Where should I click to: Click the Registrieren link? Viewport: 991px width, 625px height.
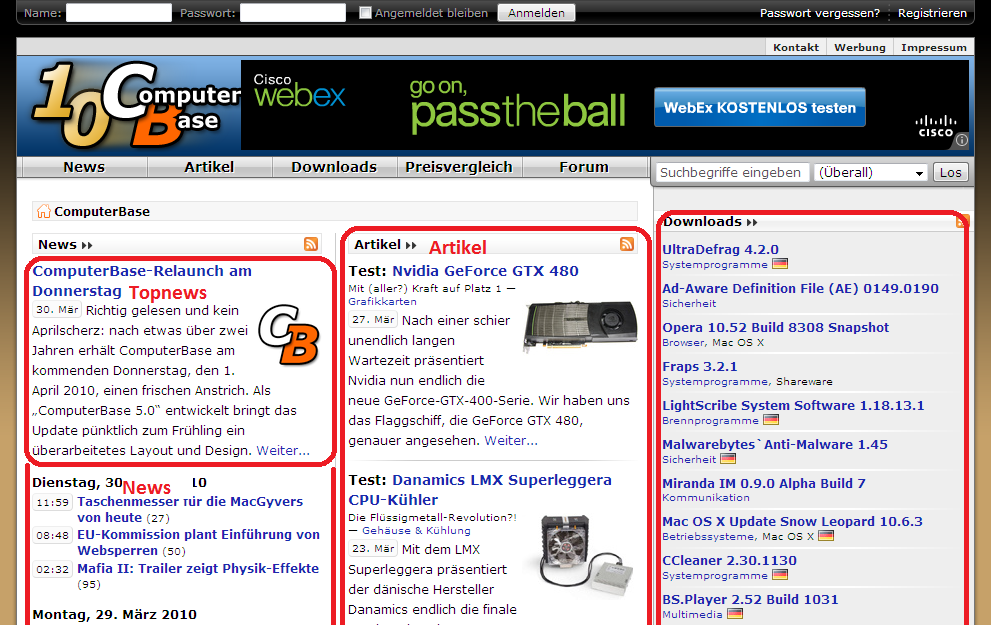click(932, 13)
